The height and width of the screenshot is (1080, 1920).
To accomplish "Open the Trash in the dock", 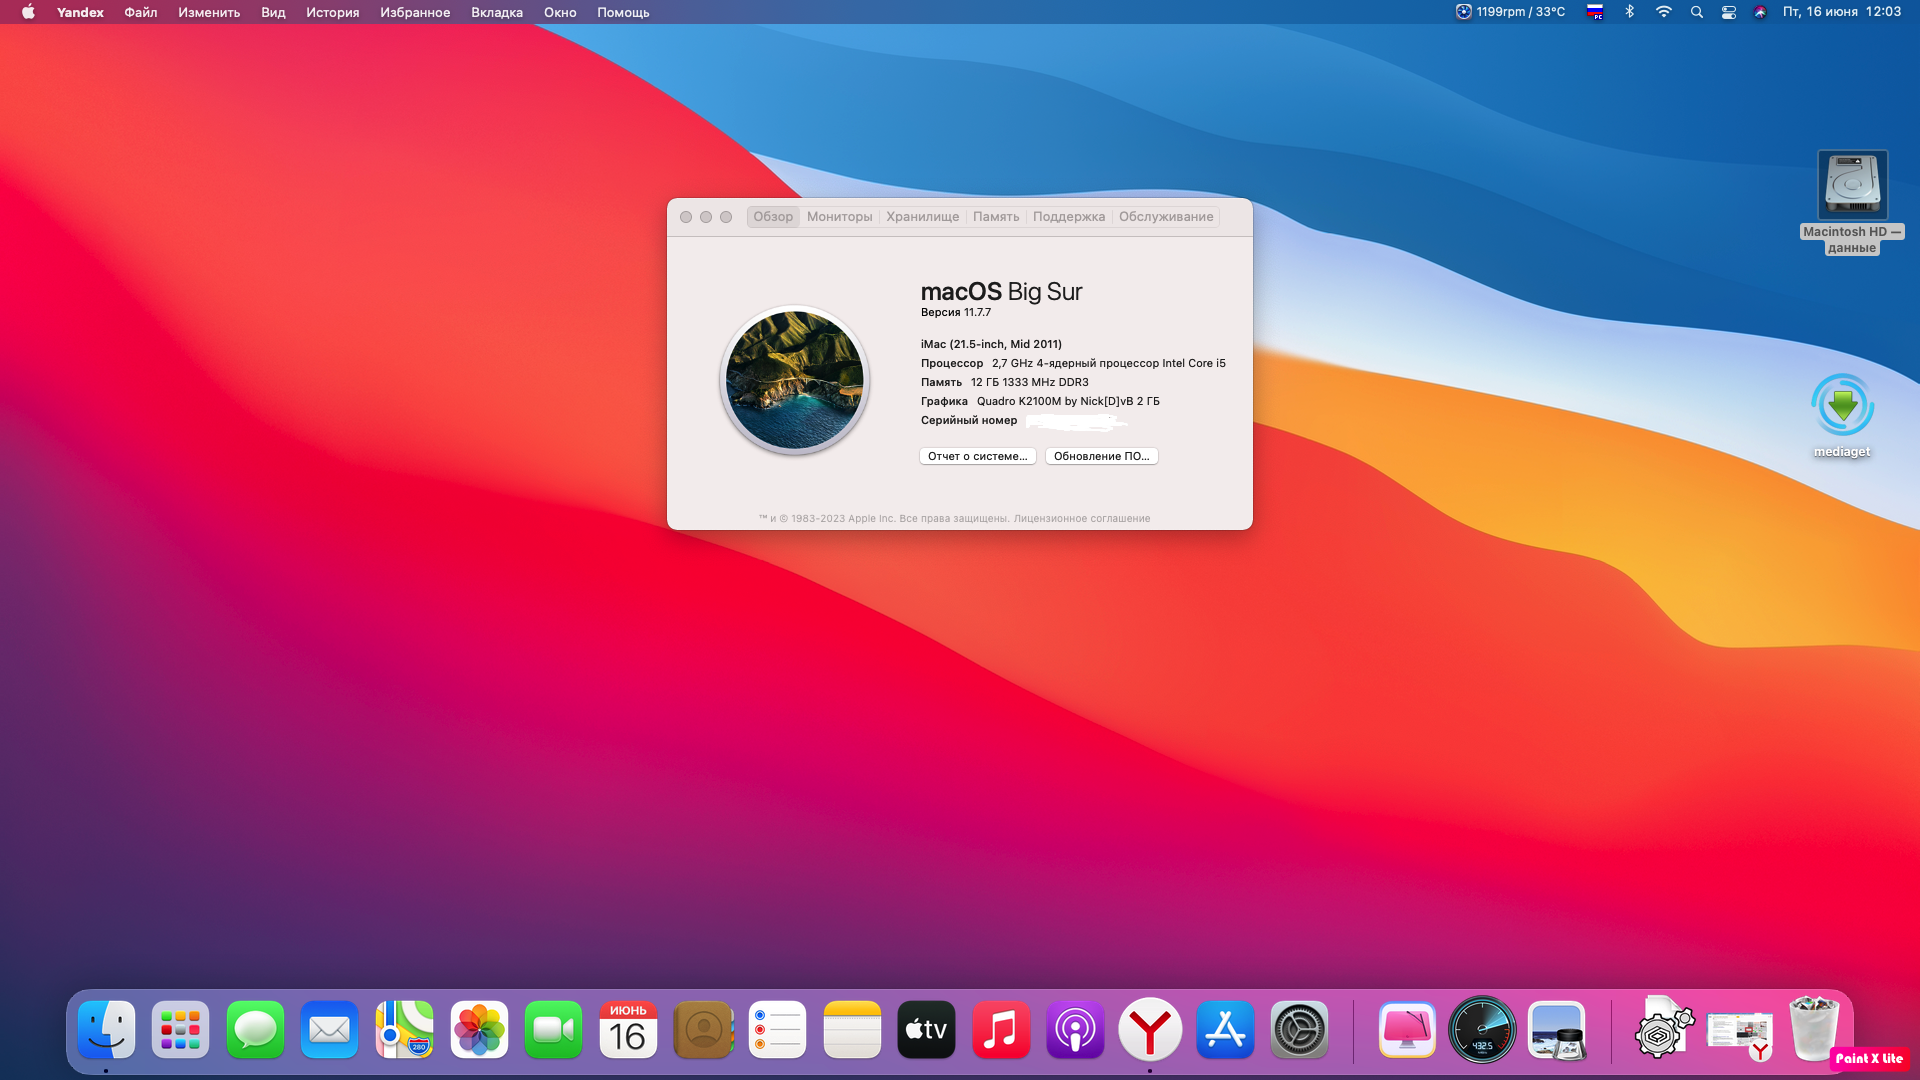I will click(1814, 1029).
